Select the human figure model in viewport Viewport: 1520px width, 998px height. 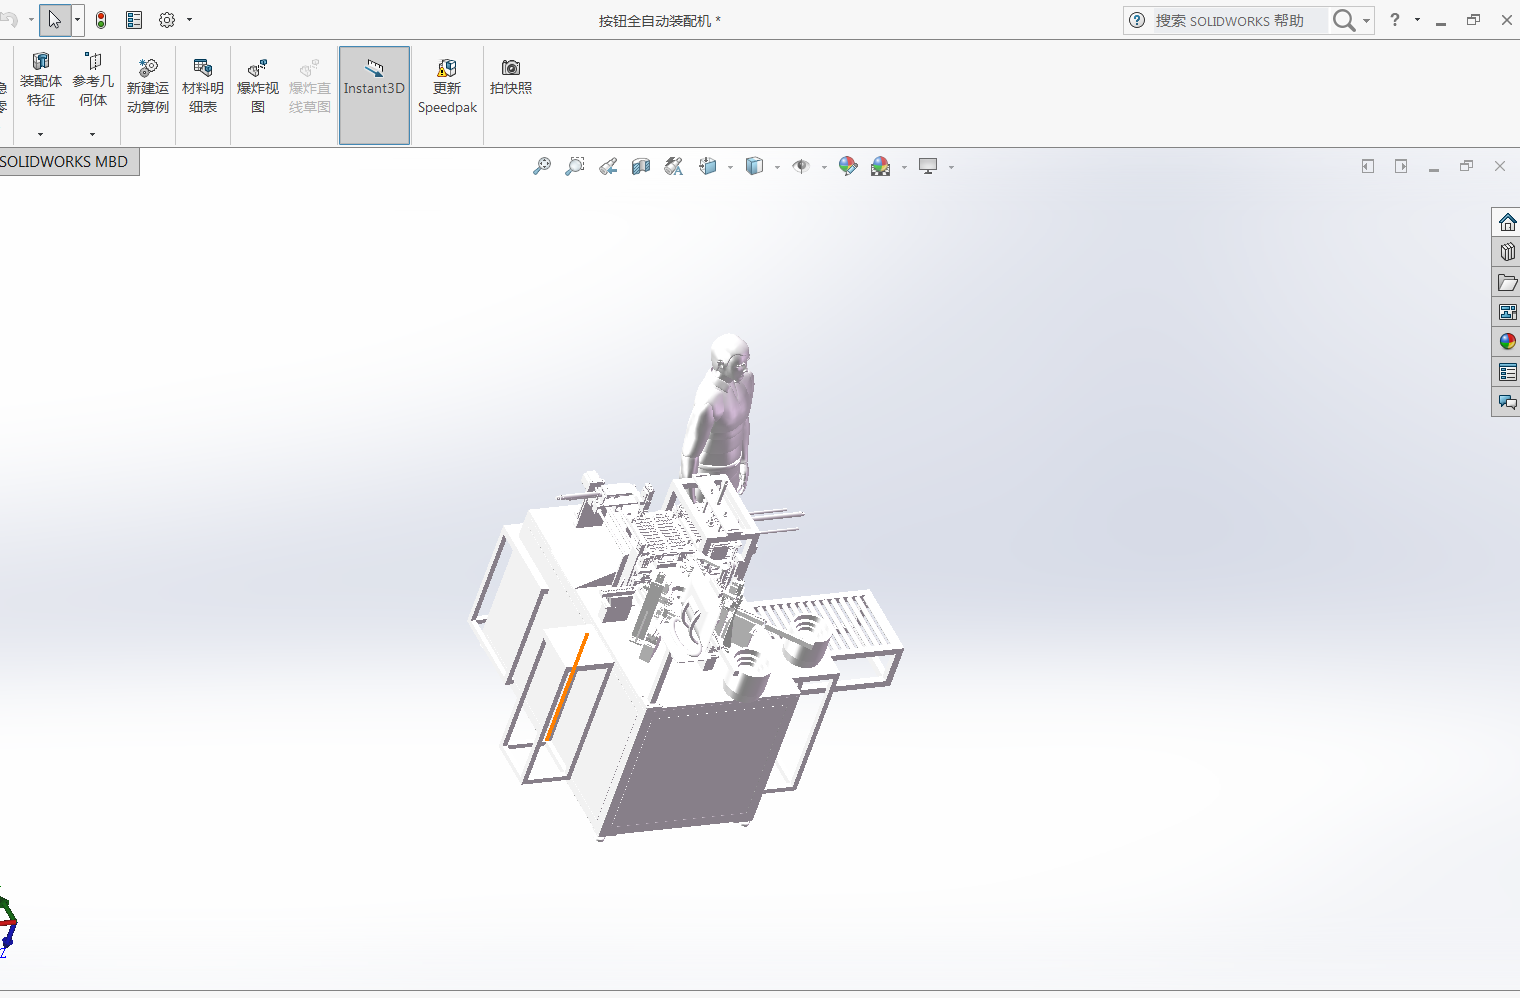tap(720, 415)
